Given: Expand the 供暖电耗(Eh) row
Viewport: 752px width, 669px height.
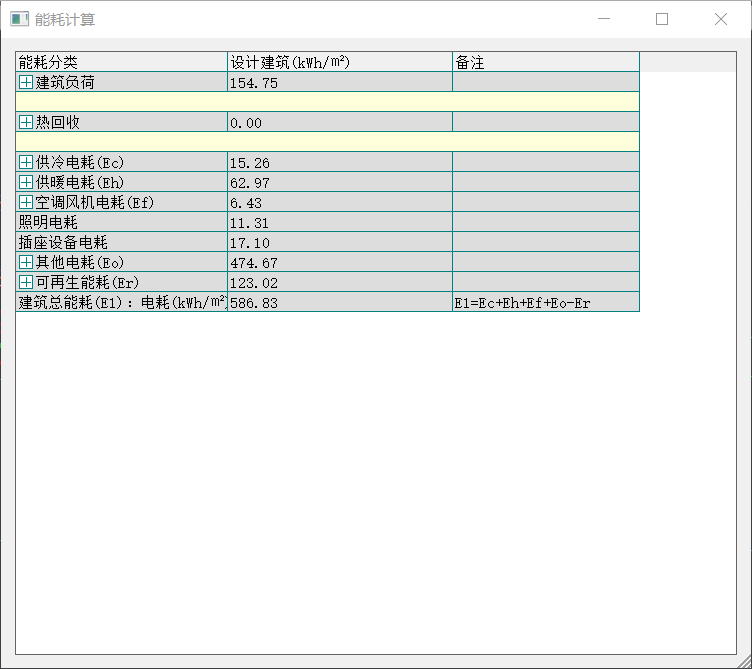Looking at the screenshot, I should click(26, 182).
